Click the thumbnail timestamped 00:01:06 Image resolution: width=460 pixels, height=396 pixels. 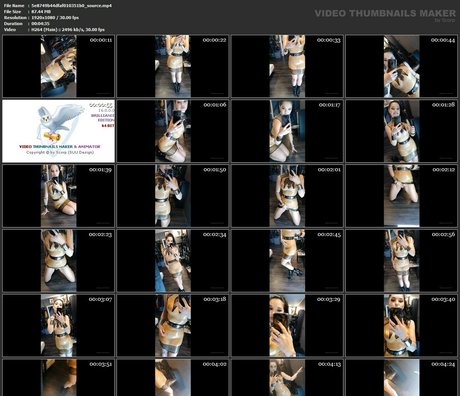[173, 131]
